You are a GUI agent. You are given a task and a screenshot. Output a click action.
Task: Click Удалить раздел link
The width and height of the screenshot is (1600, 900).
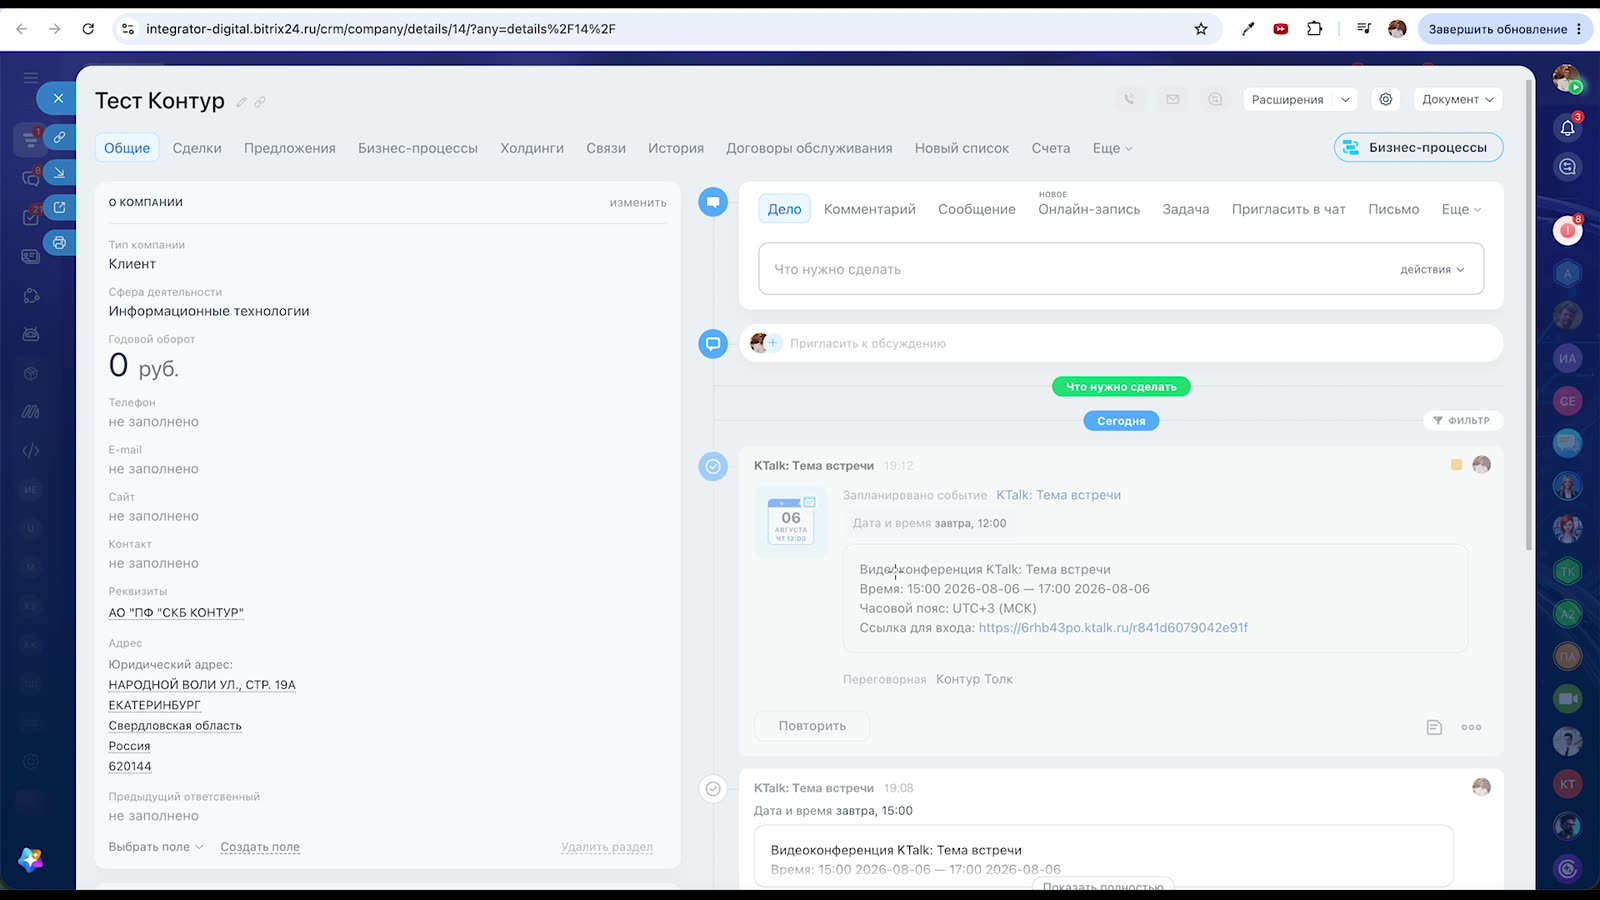[607, 847]
